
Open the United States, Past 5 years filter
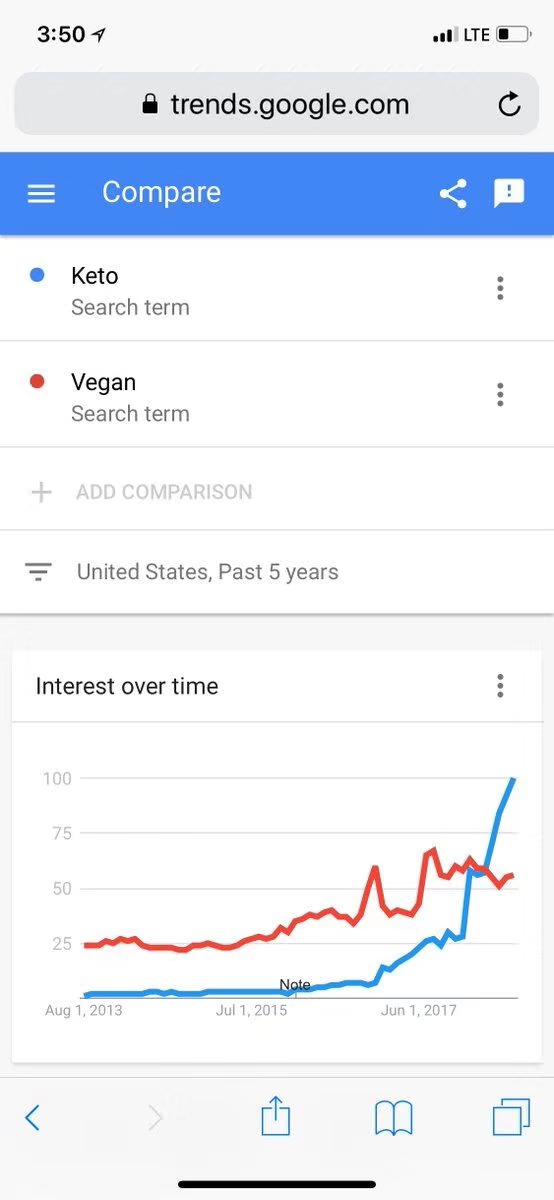277,572
